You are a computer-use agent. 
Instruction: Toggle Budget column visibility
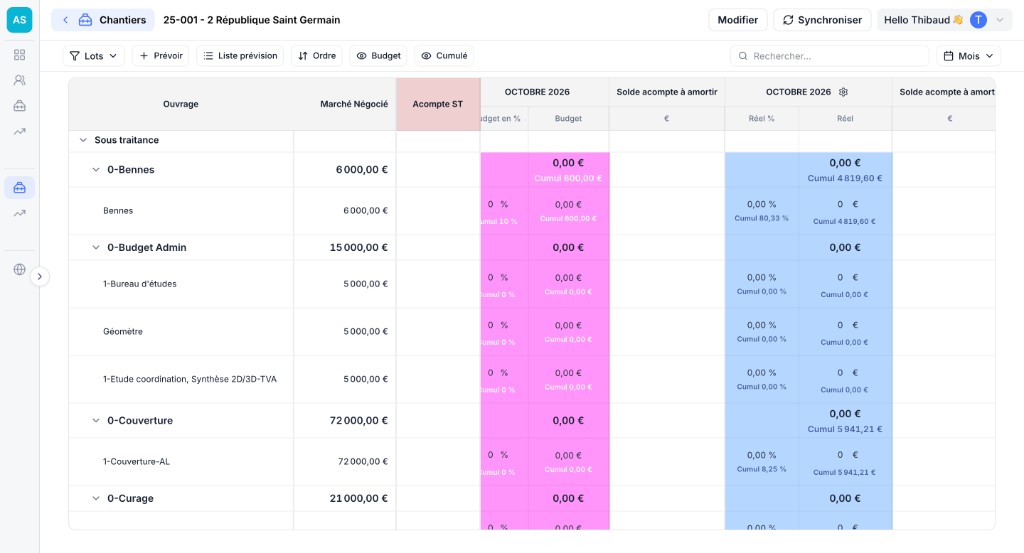[378, 56]
